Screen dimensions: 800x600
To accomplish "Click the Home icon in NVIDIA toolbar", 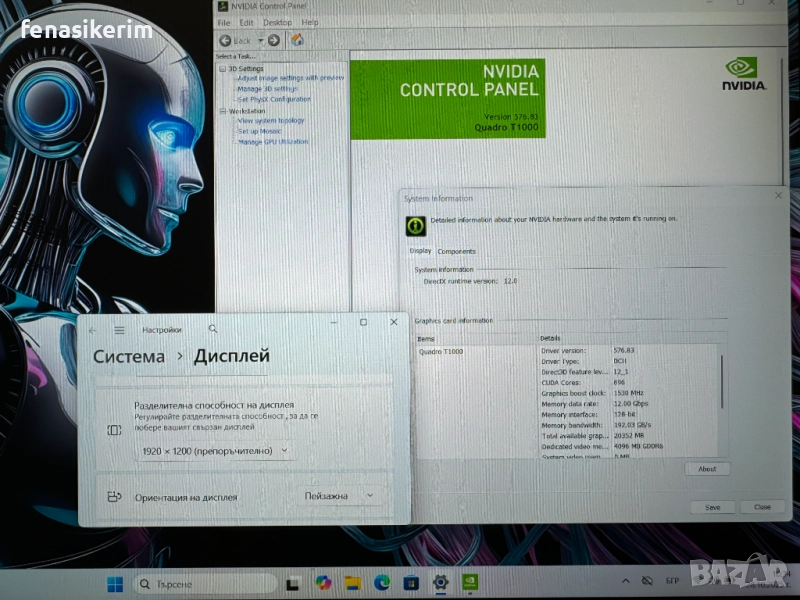I will point(297,40).
